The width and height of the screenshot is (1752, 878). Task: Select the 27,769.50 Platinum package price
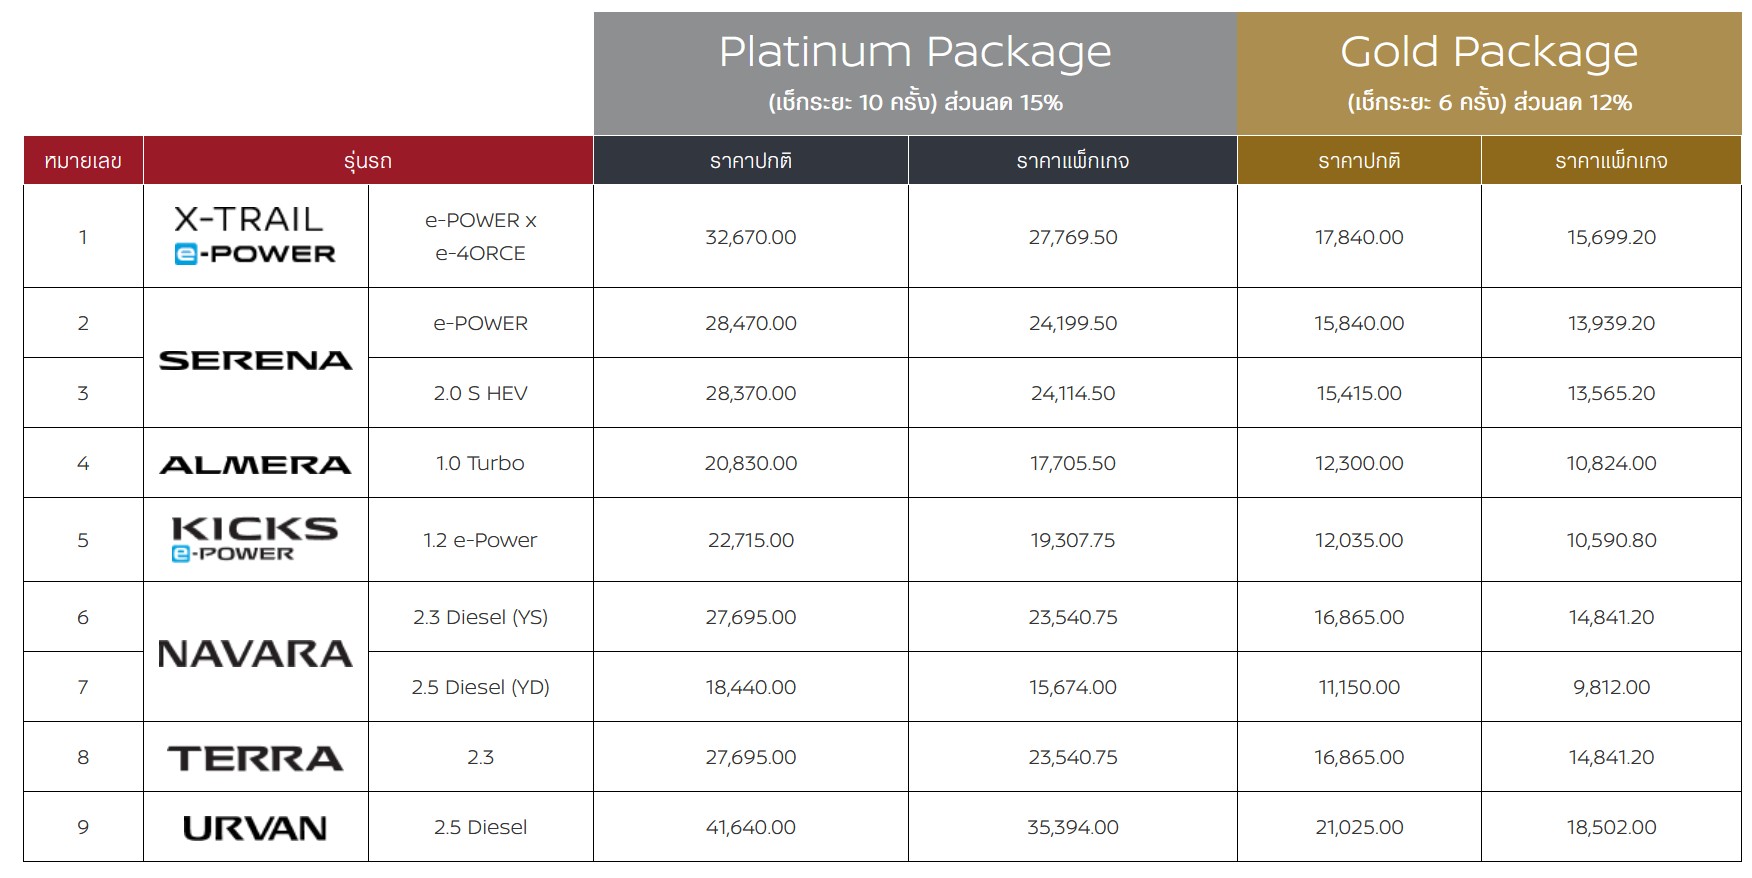coord(1072,237)
